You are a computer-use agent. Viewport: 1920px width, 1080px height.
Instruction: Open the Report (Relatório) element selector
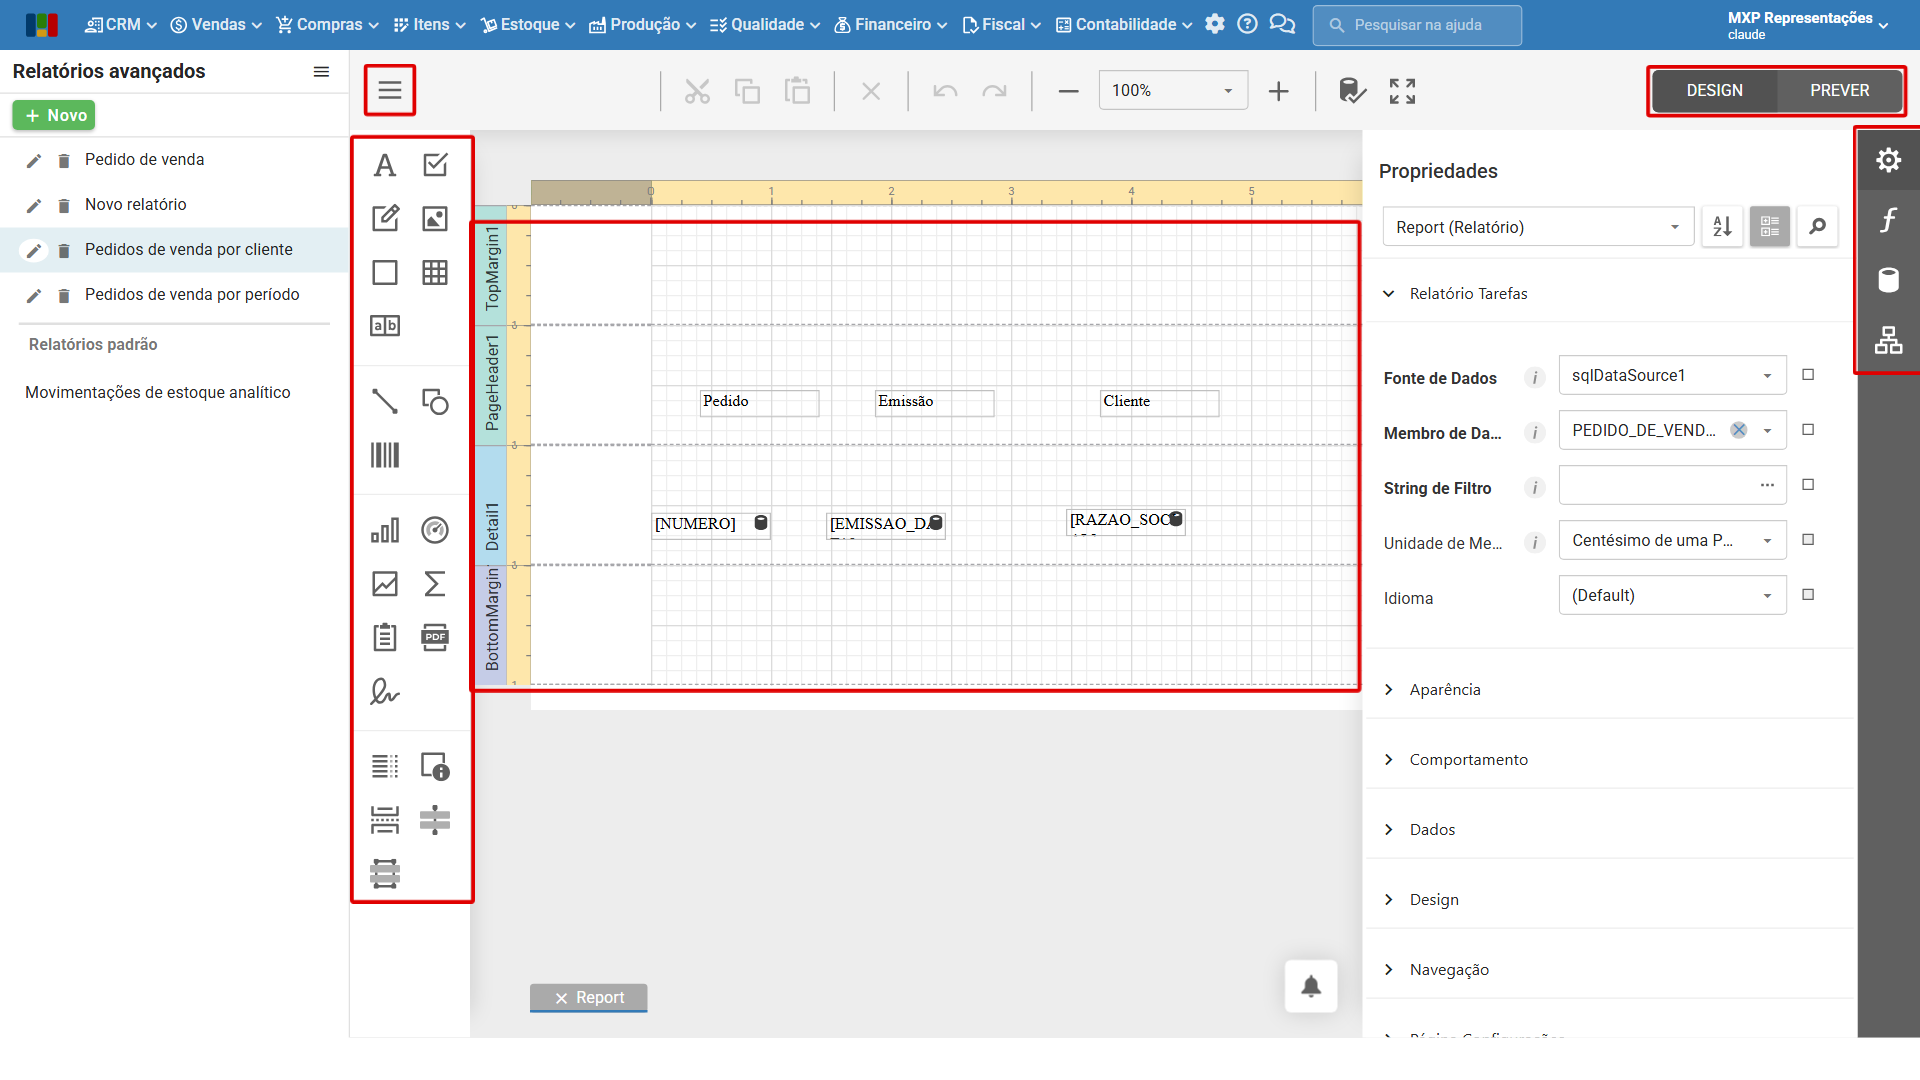point(1538,227)
